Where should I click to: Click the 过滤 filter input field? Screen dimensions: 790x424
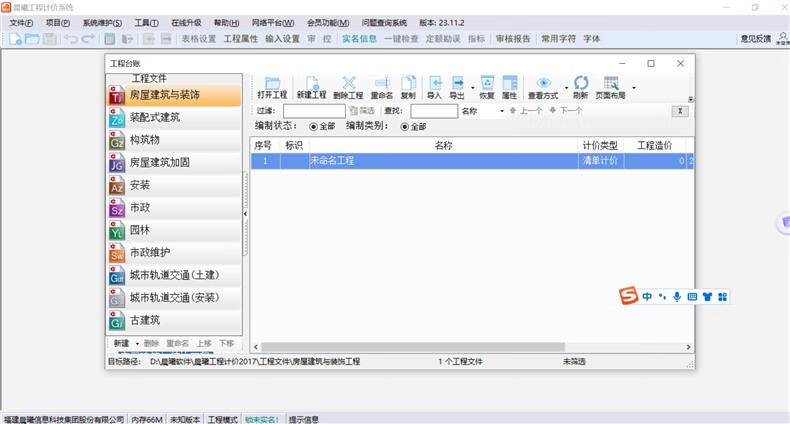[x=313, y=111]
